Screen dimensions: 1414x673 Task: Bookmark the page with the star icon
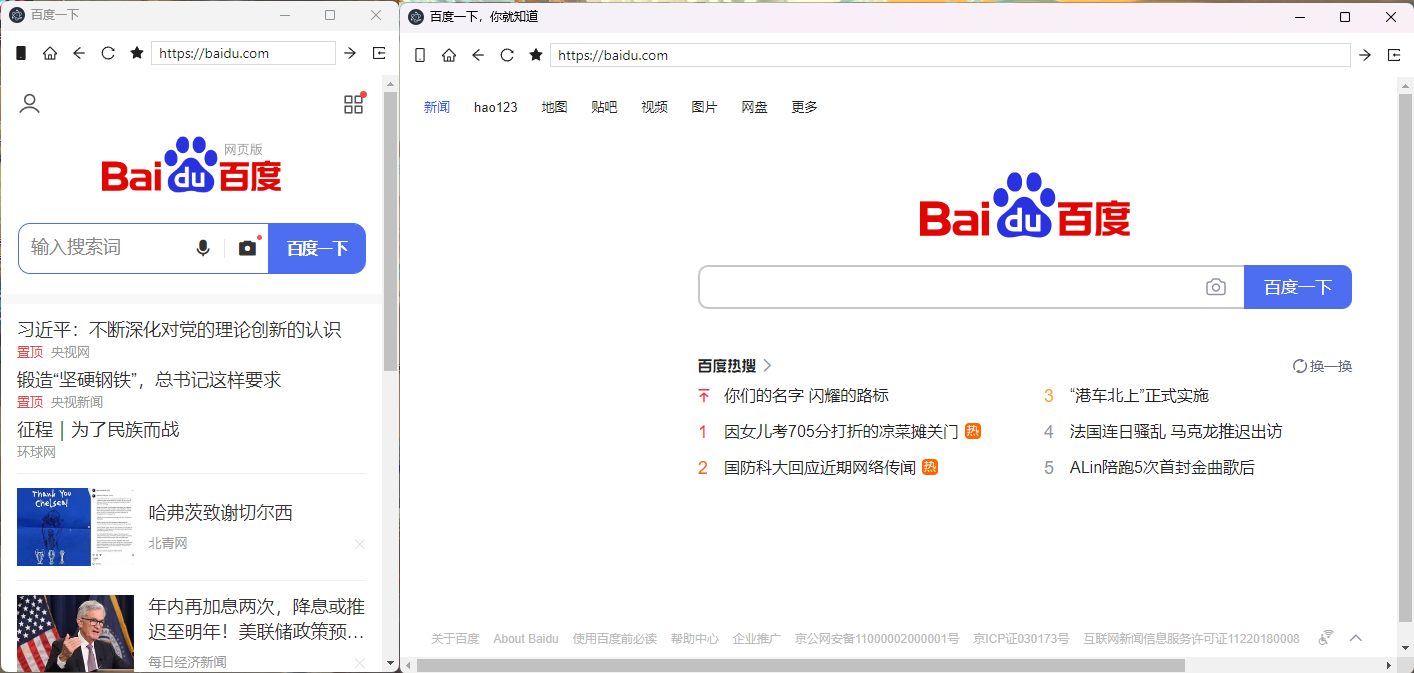pos(536,55)
